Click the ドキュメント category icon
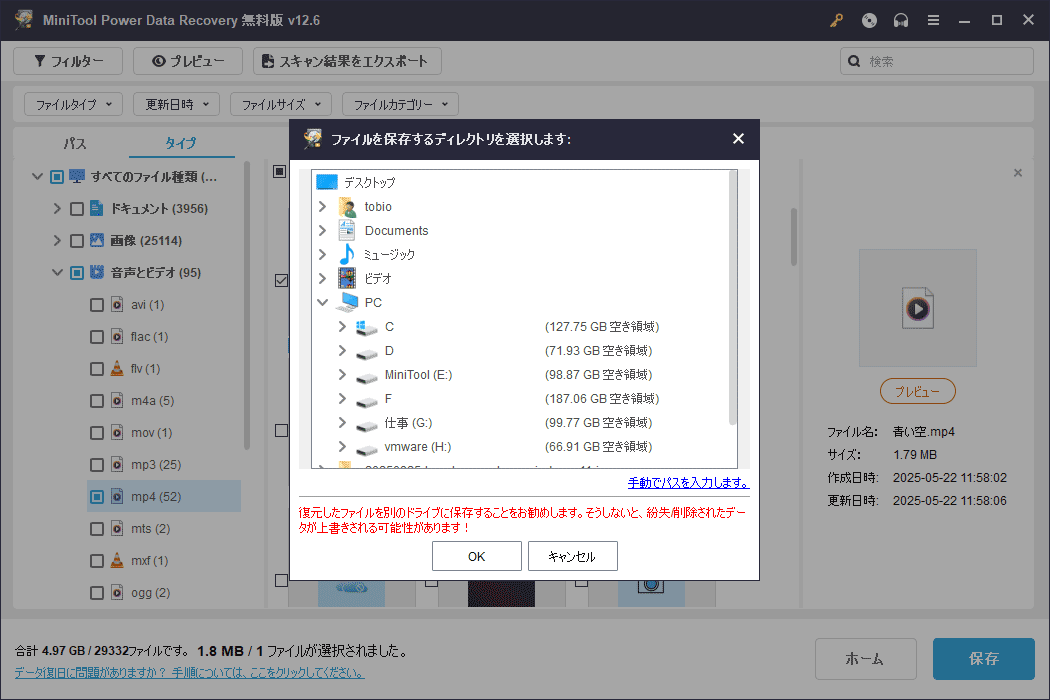This screenshot has height=700, width=1050. (x=96, y=208)
